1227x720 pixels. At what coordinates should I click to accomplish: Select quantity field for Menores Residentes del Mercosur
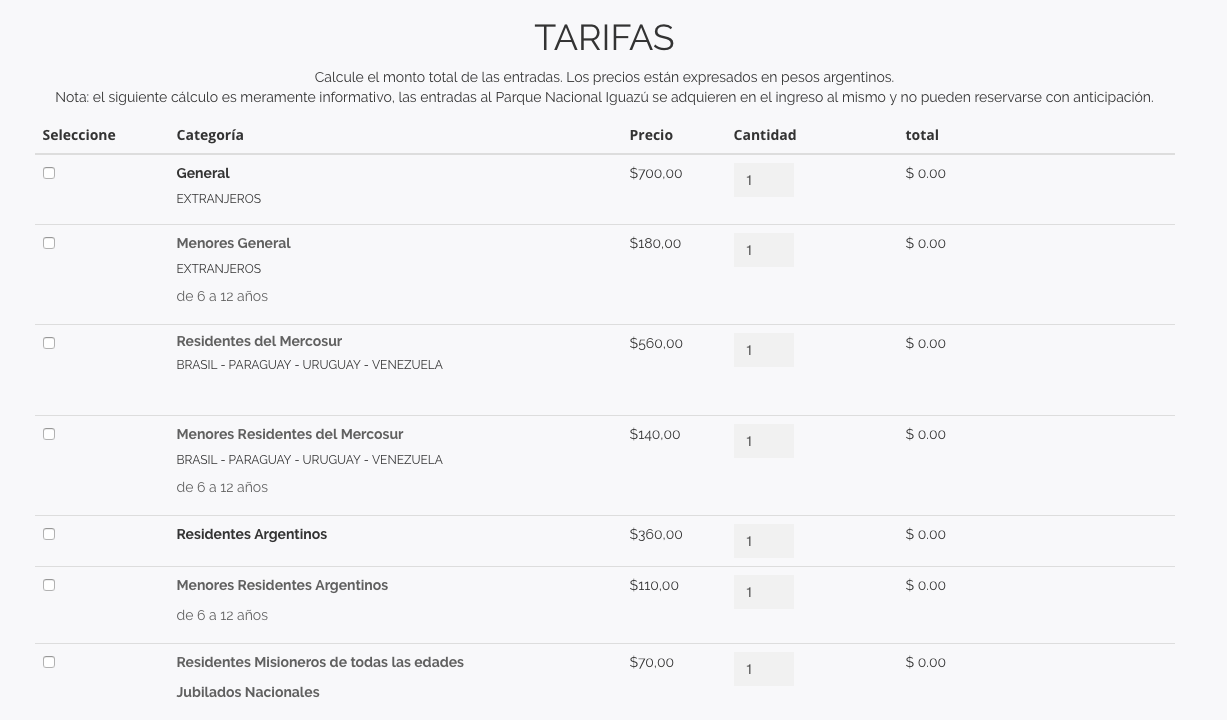tap(764, 441)
